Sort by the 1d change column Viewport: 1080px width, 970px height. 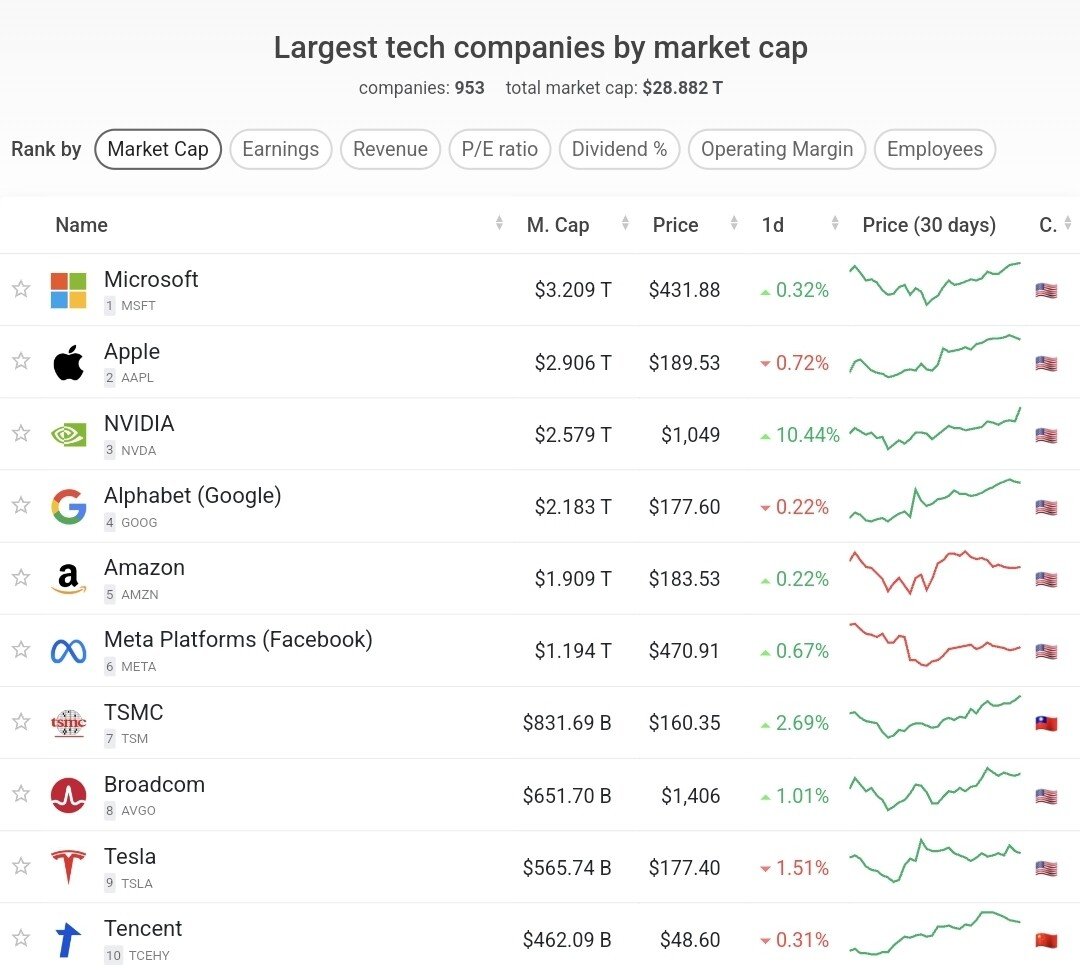[773, 225]
